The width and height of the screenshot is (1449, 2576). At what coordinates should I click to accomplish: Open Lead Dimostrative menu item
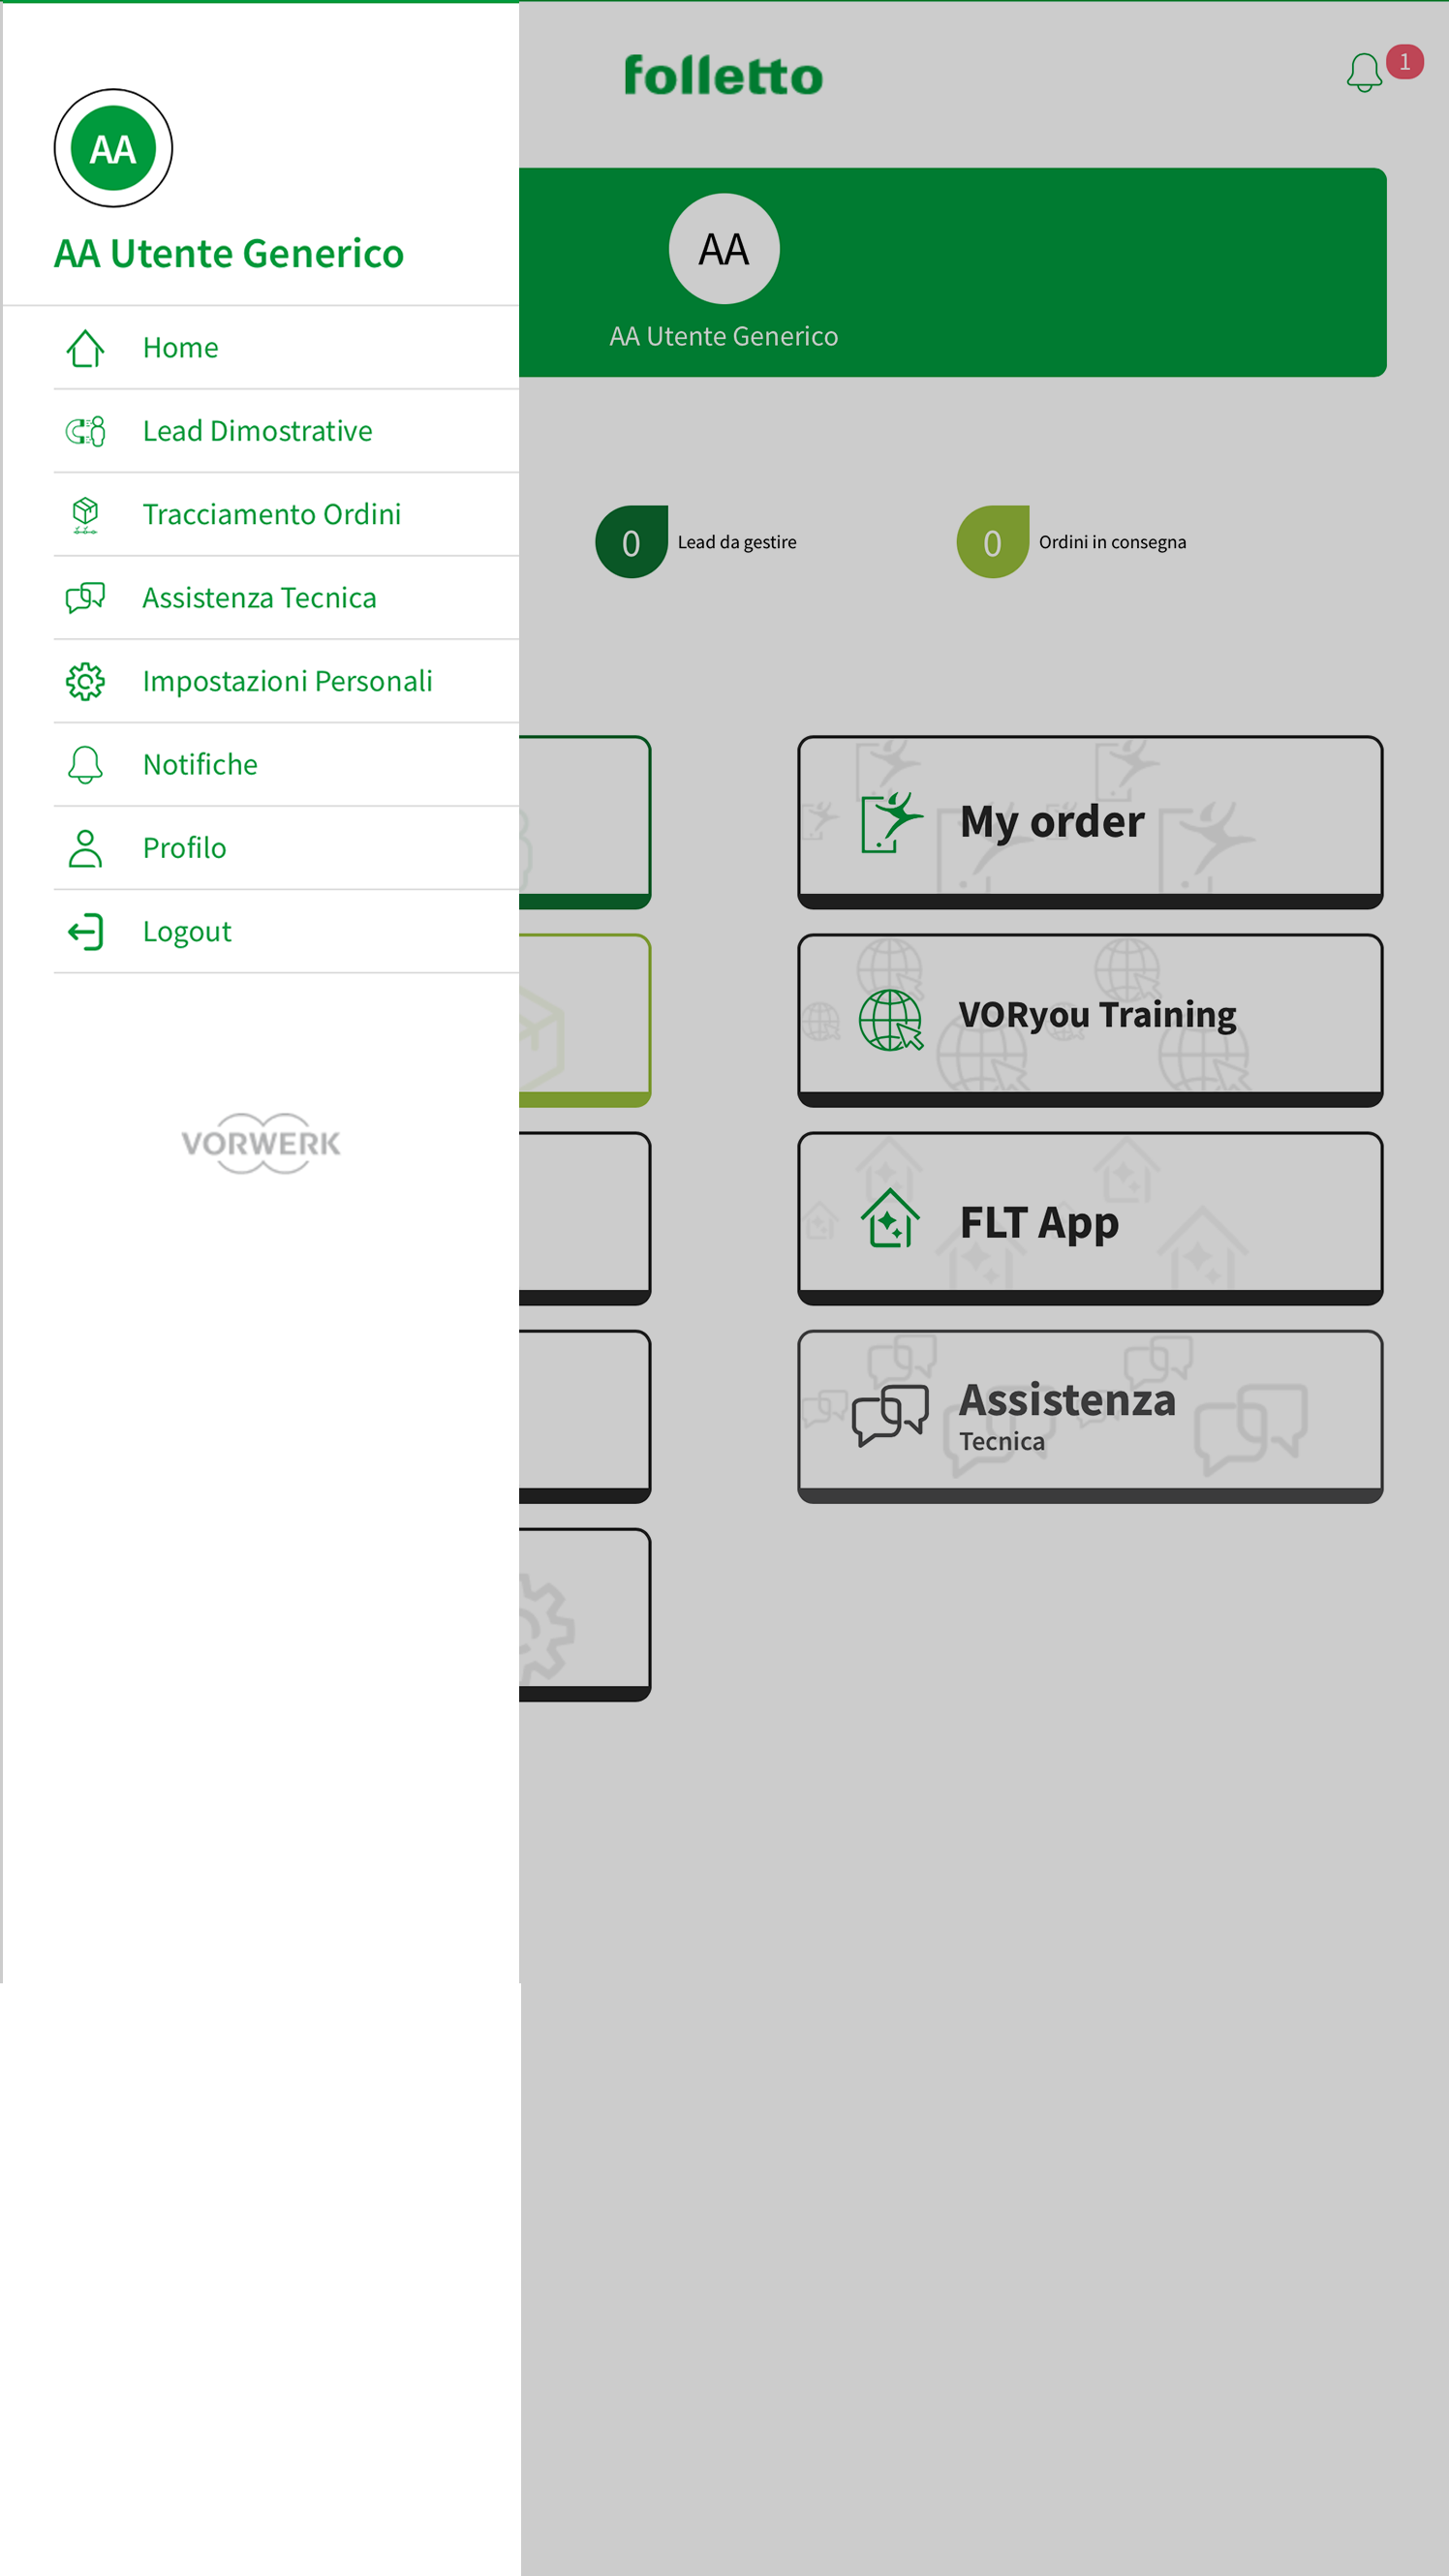pyautogui.click(x=286, y=431)
